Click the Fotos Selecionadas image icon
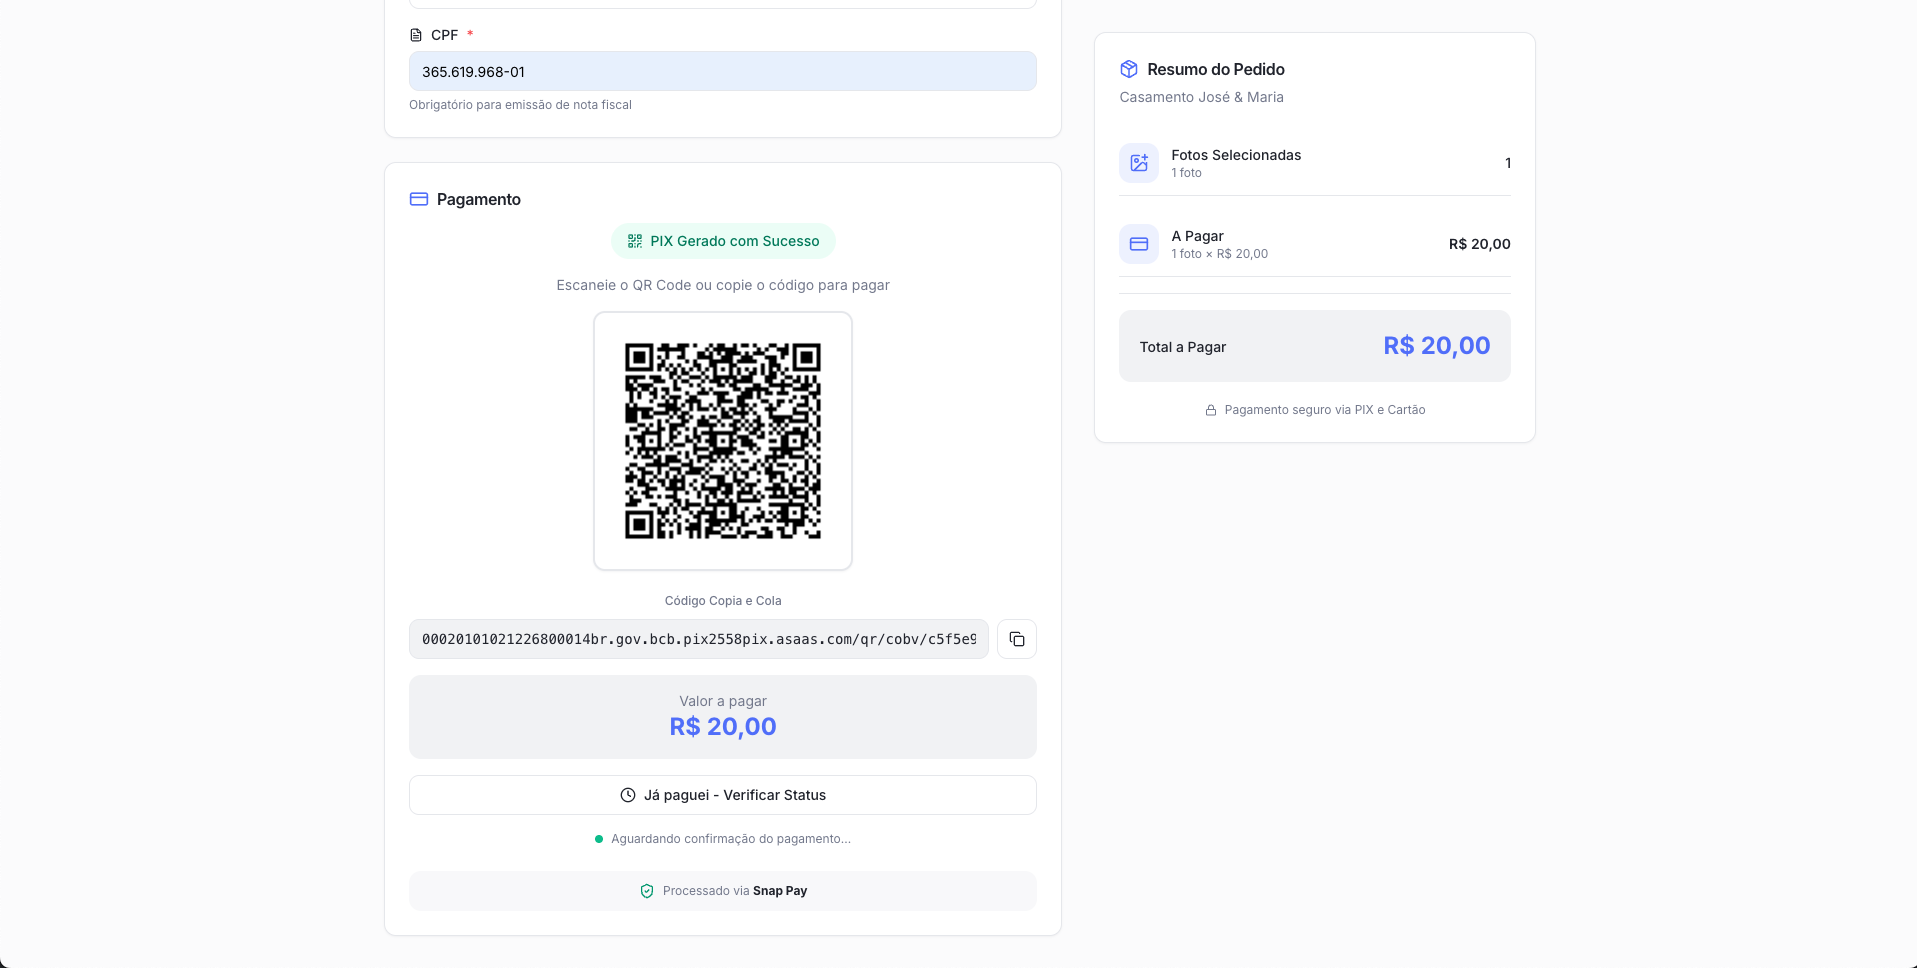 point(1139,163)
